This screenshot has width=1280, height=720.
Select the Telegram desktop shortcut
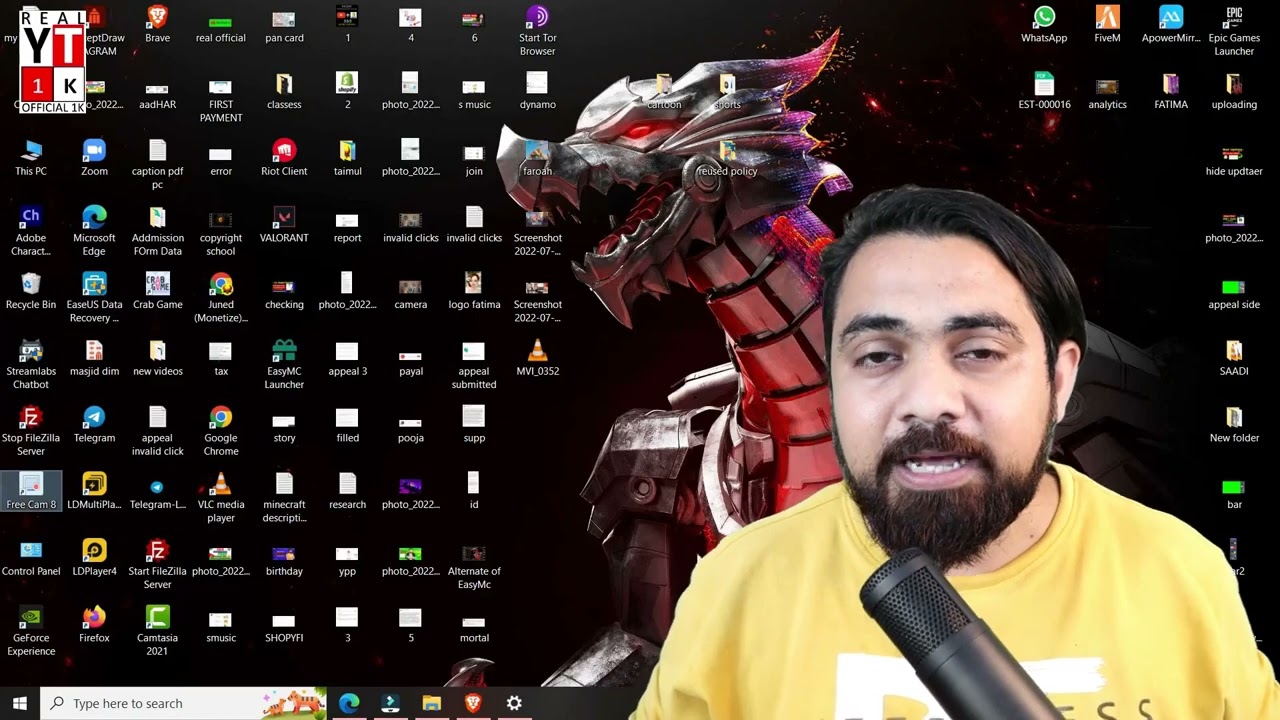94,425
